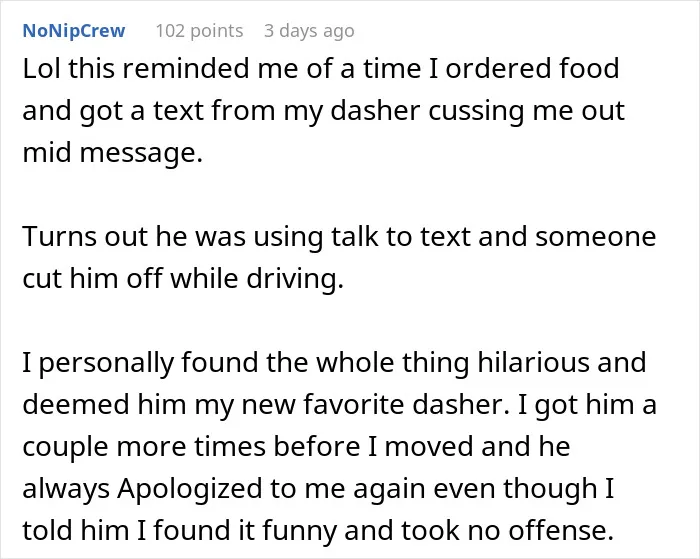Click the word someone ending that line
This screenshot has height=559, width=700.
(596, 236)
